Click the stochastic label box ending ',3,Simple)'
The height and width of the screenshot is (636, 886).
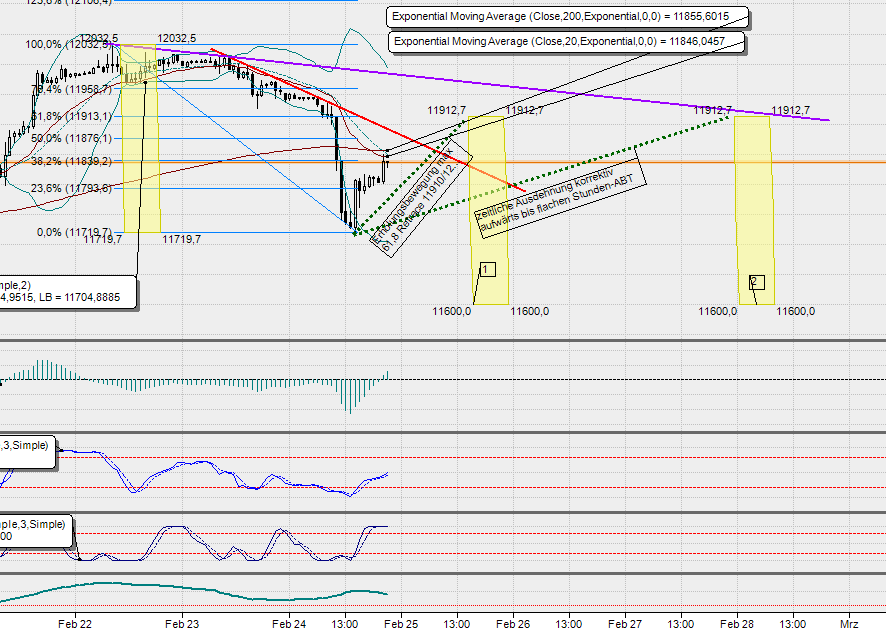[x=28, y=452]
